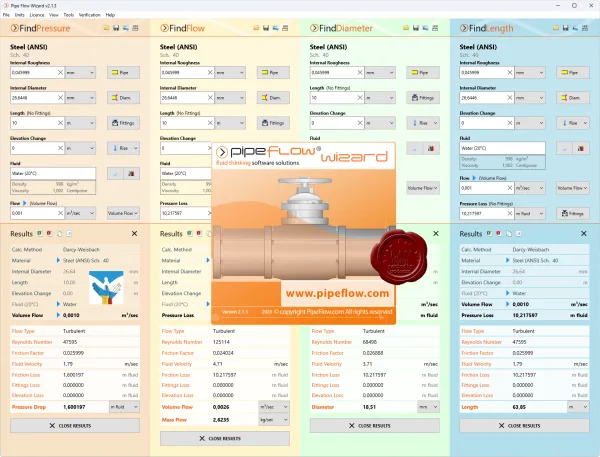This screenshot has height=457, width=600.
Task: Close FindPressure results with X icon
Action: [134, 233]
